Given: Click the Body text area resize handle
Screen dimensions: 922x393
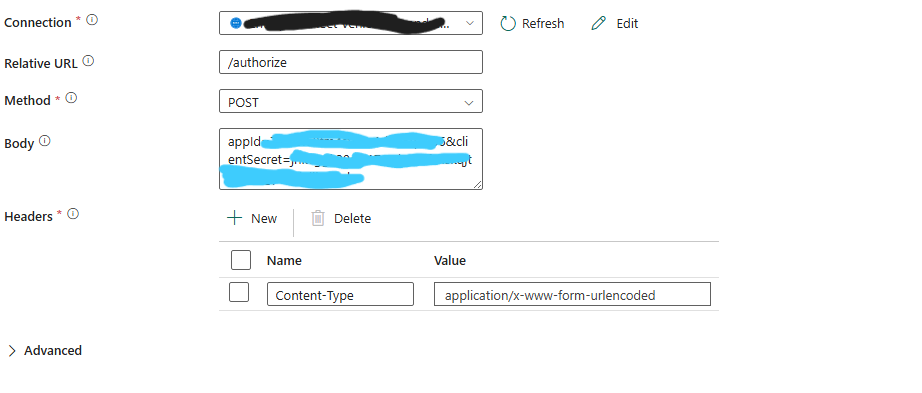Looking at the screenshot, I should [x=477, y=185].
